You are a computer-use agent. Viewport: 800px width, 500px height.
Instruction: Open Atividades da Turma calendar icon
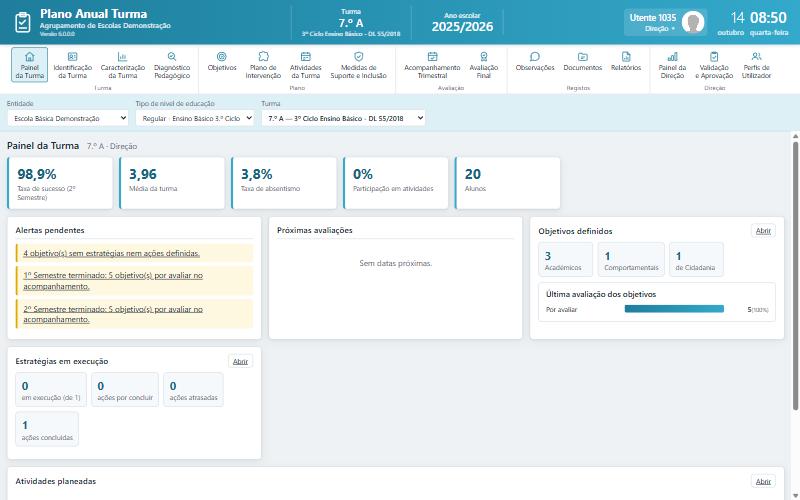(306, 56)
